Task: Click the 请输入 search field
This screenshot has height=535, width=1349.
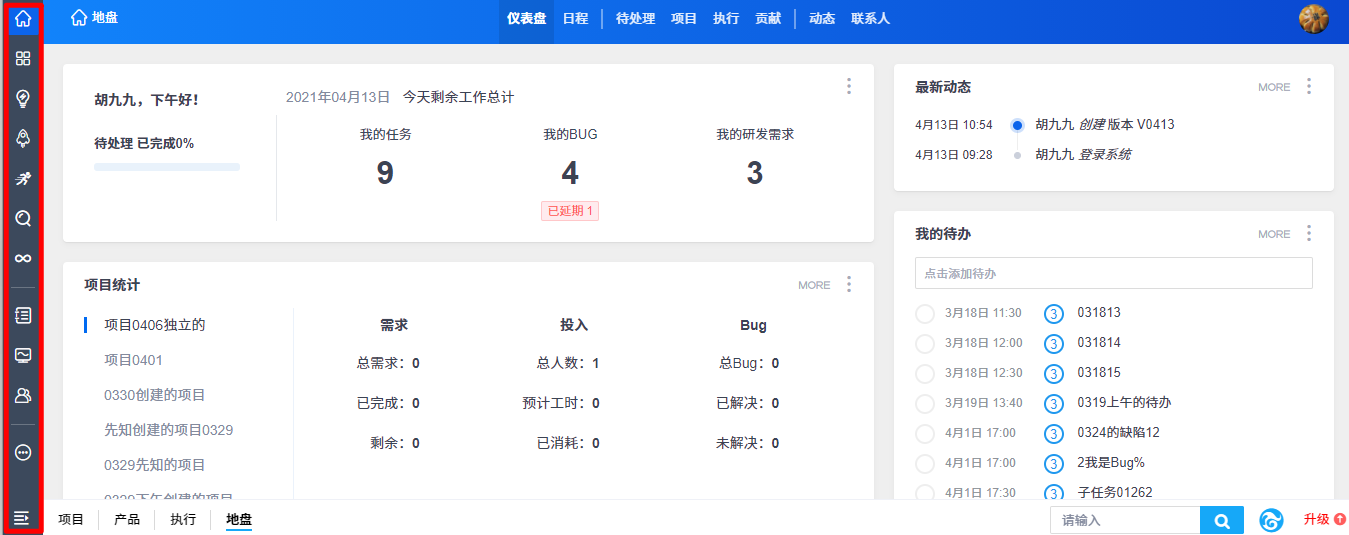Action: coord(1125,520)
